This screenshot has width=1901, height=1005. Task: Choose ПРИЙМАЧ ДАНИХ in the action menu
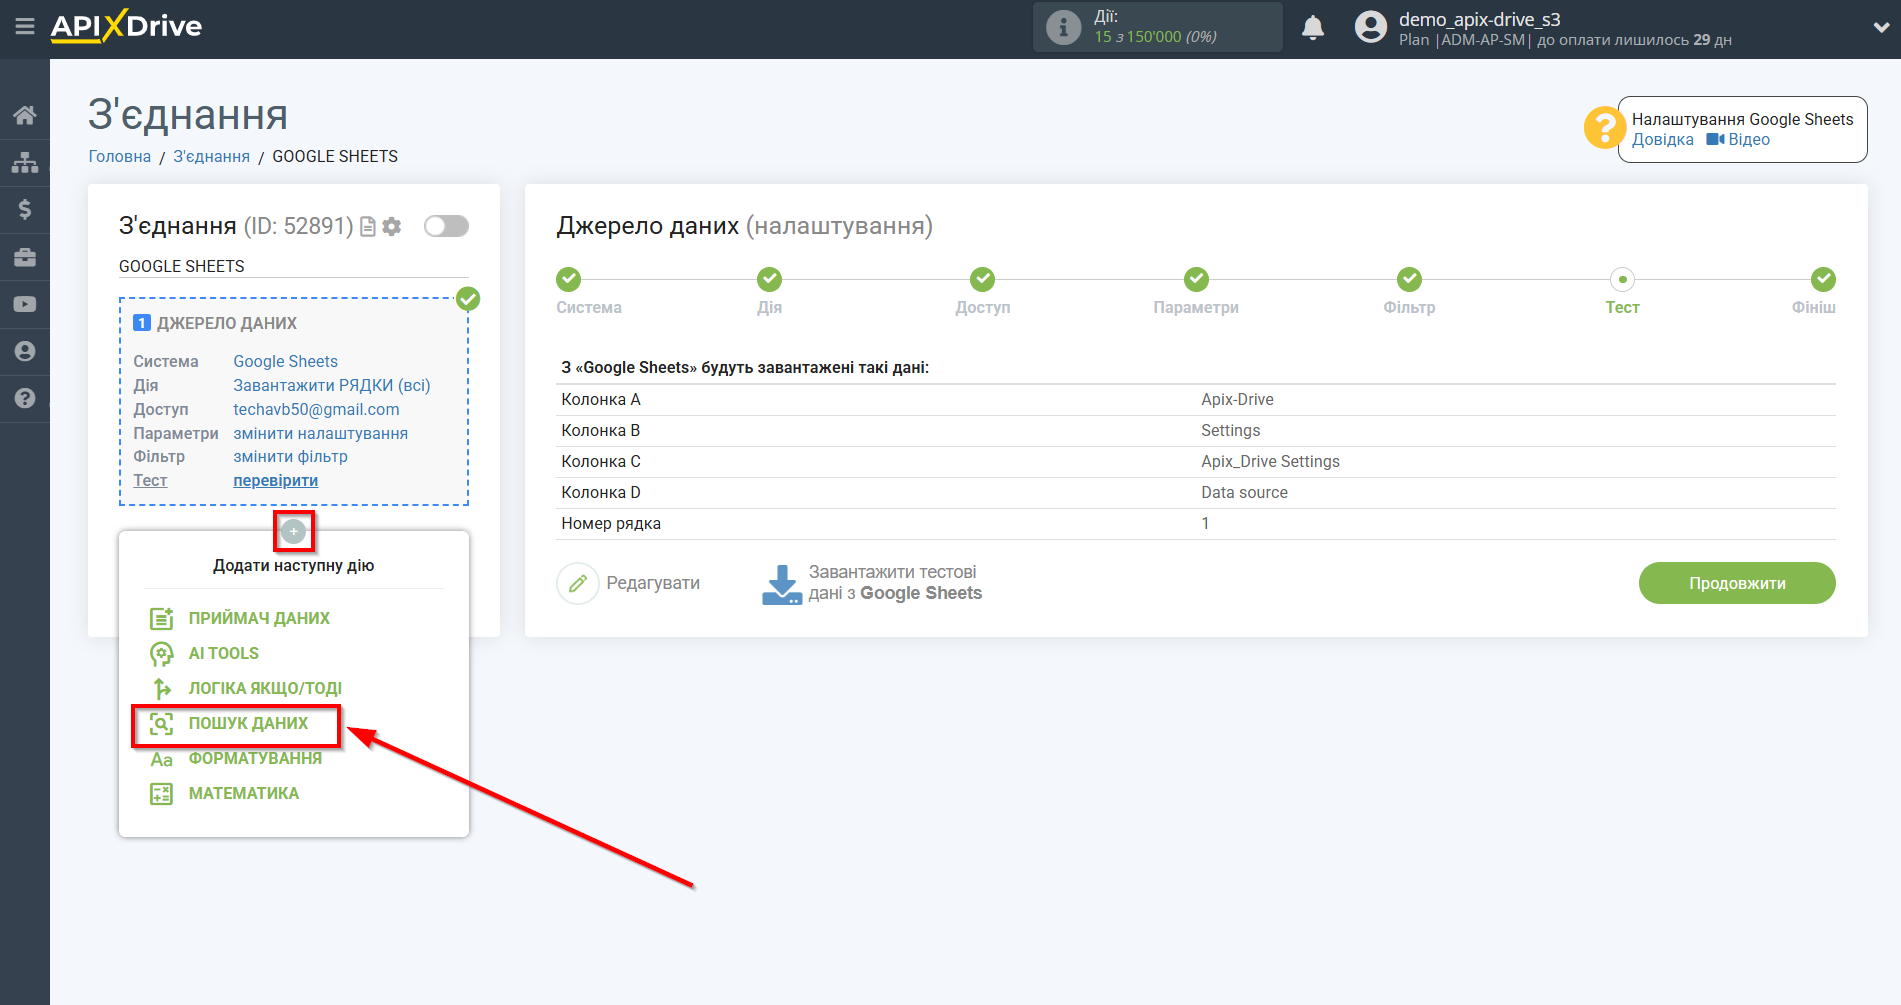coord(258,618)
